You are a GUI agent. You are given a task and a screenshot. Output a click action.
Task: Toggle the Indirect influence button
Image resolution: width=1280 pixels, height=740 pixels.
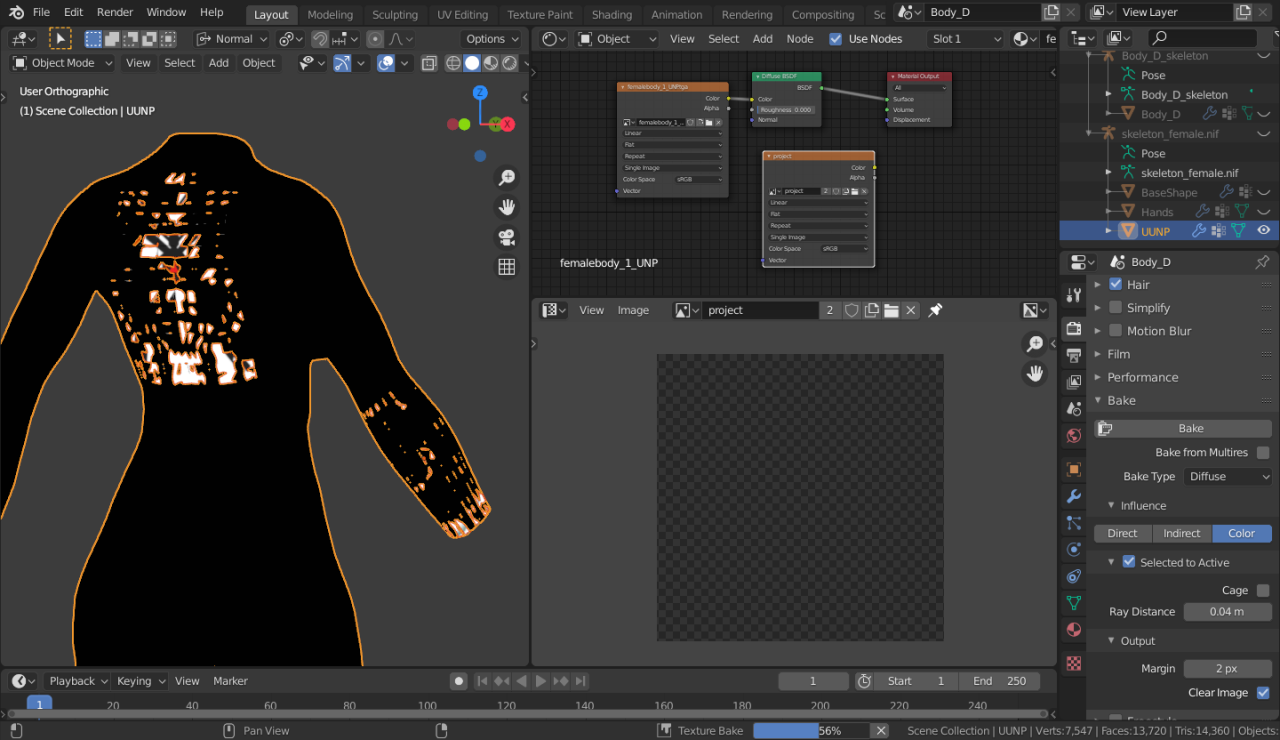(1182, 534)
